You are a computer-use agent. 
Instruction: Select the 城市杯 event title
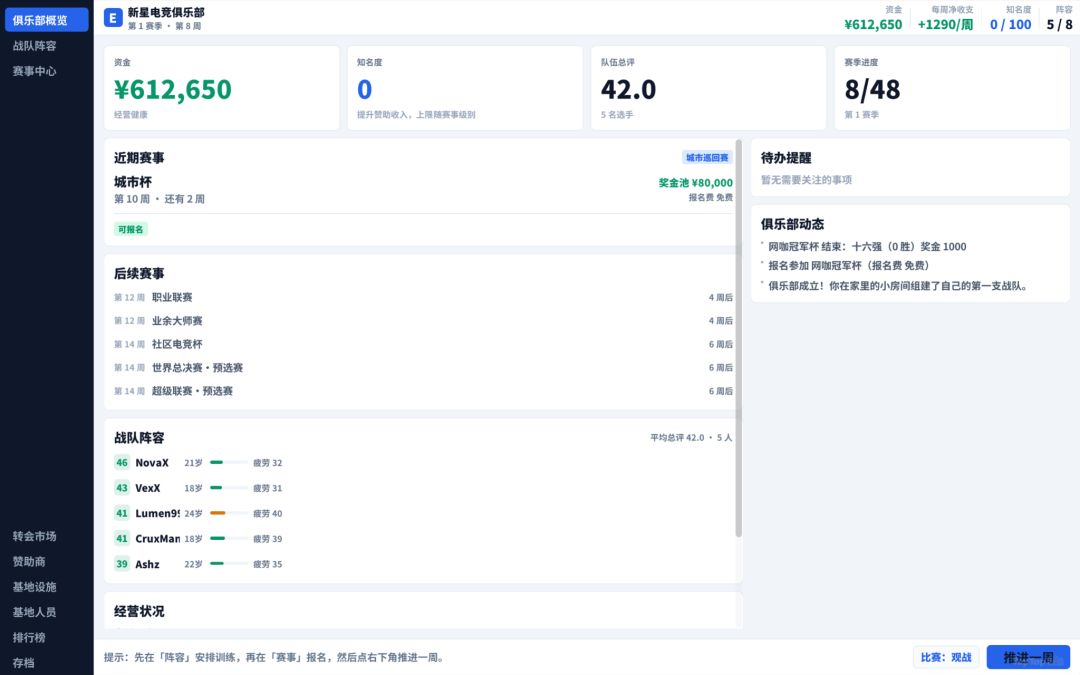pos(133,182)
